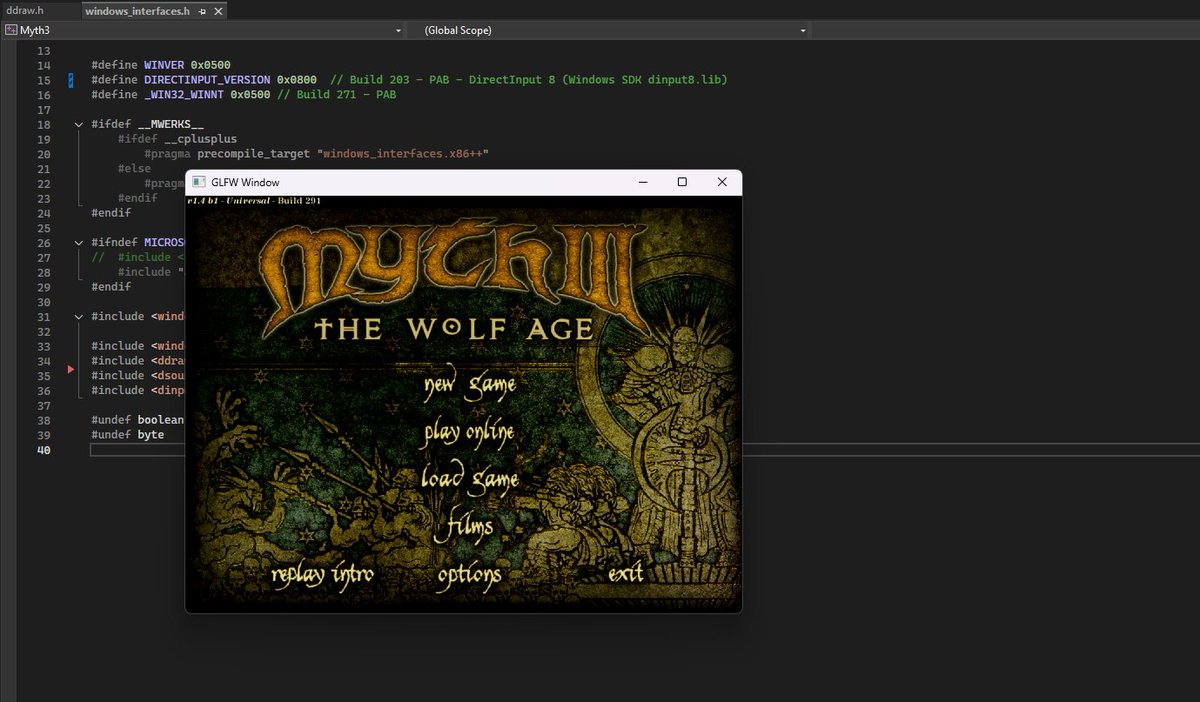
Task: Open options in Myth III menu
Action: tap(469, 575)
